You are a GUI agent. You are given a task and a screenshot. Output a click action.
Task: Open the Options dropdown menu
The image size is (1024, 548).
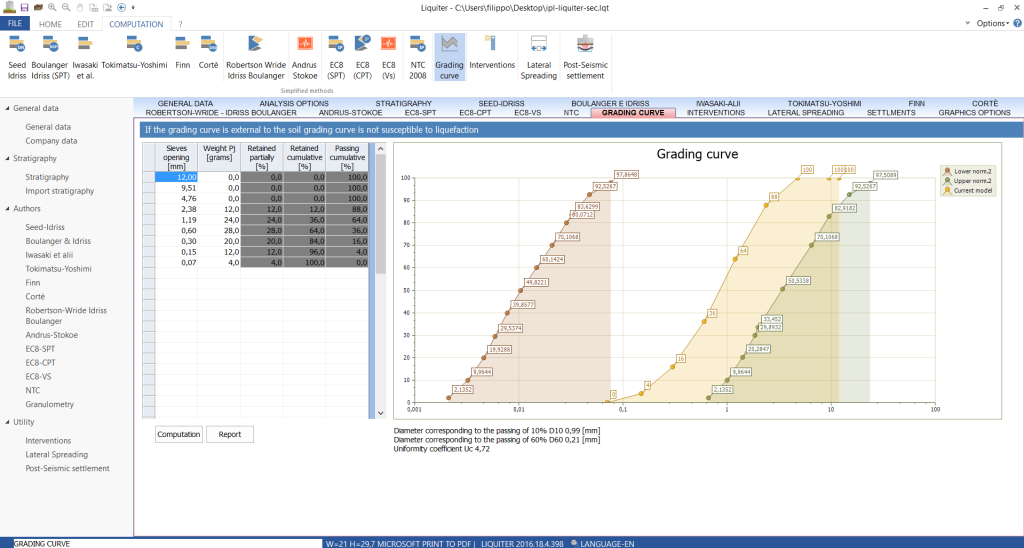[x=992, y=23]
